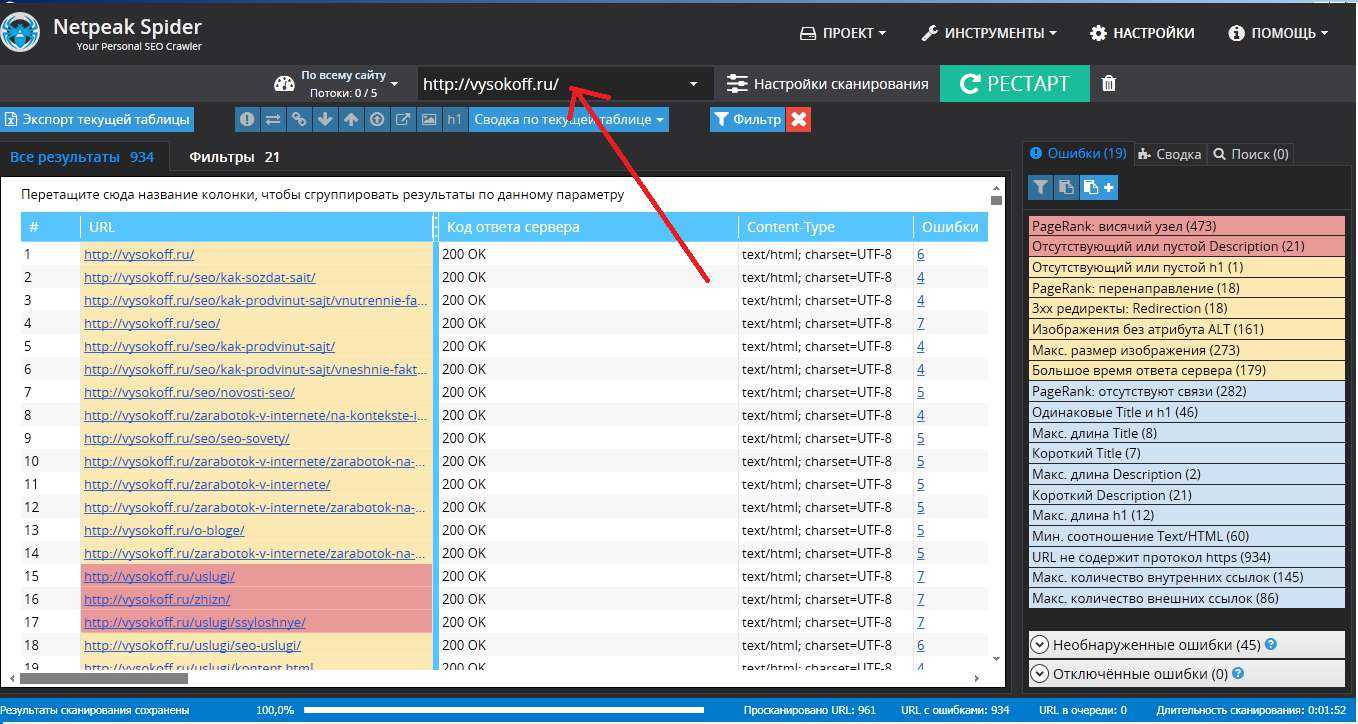
Task: Click the funnel icon in errors panel
Action: 1040,187
